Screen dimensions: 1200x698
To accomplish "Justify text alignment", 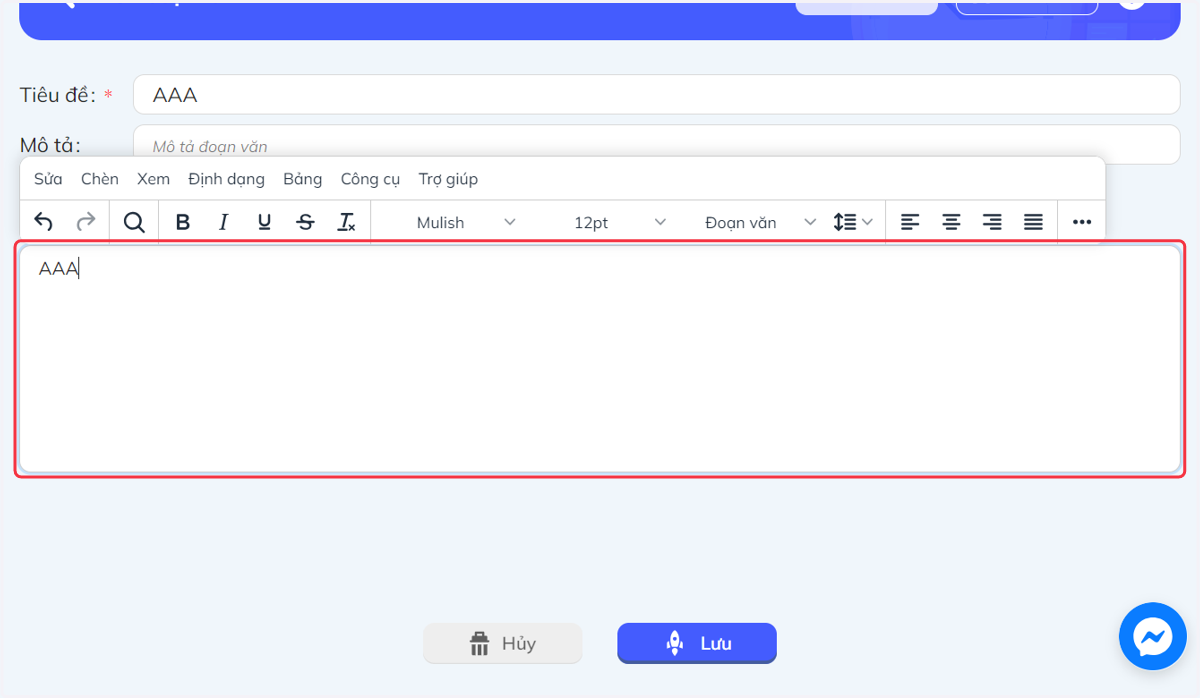I will click(1034, 222).
